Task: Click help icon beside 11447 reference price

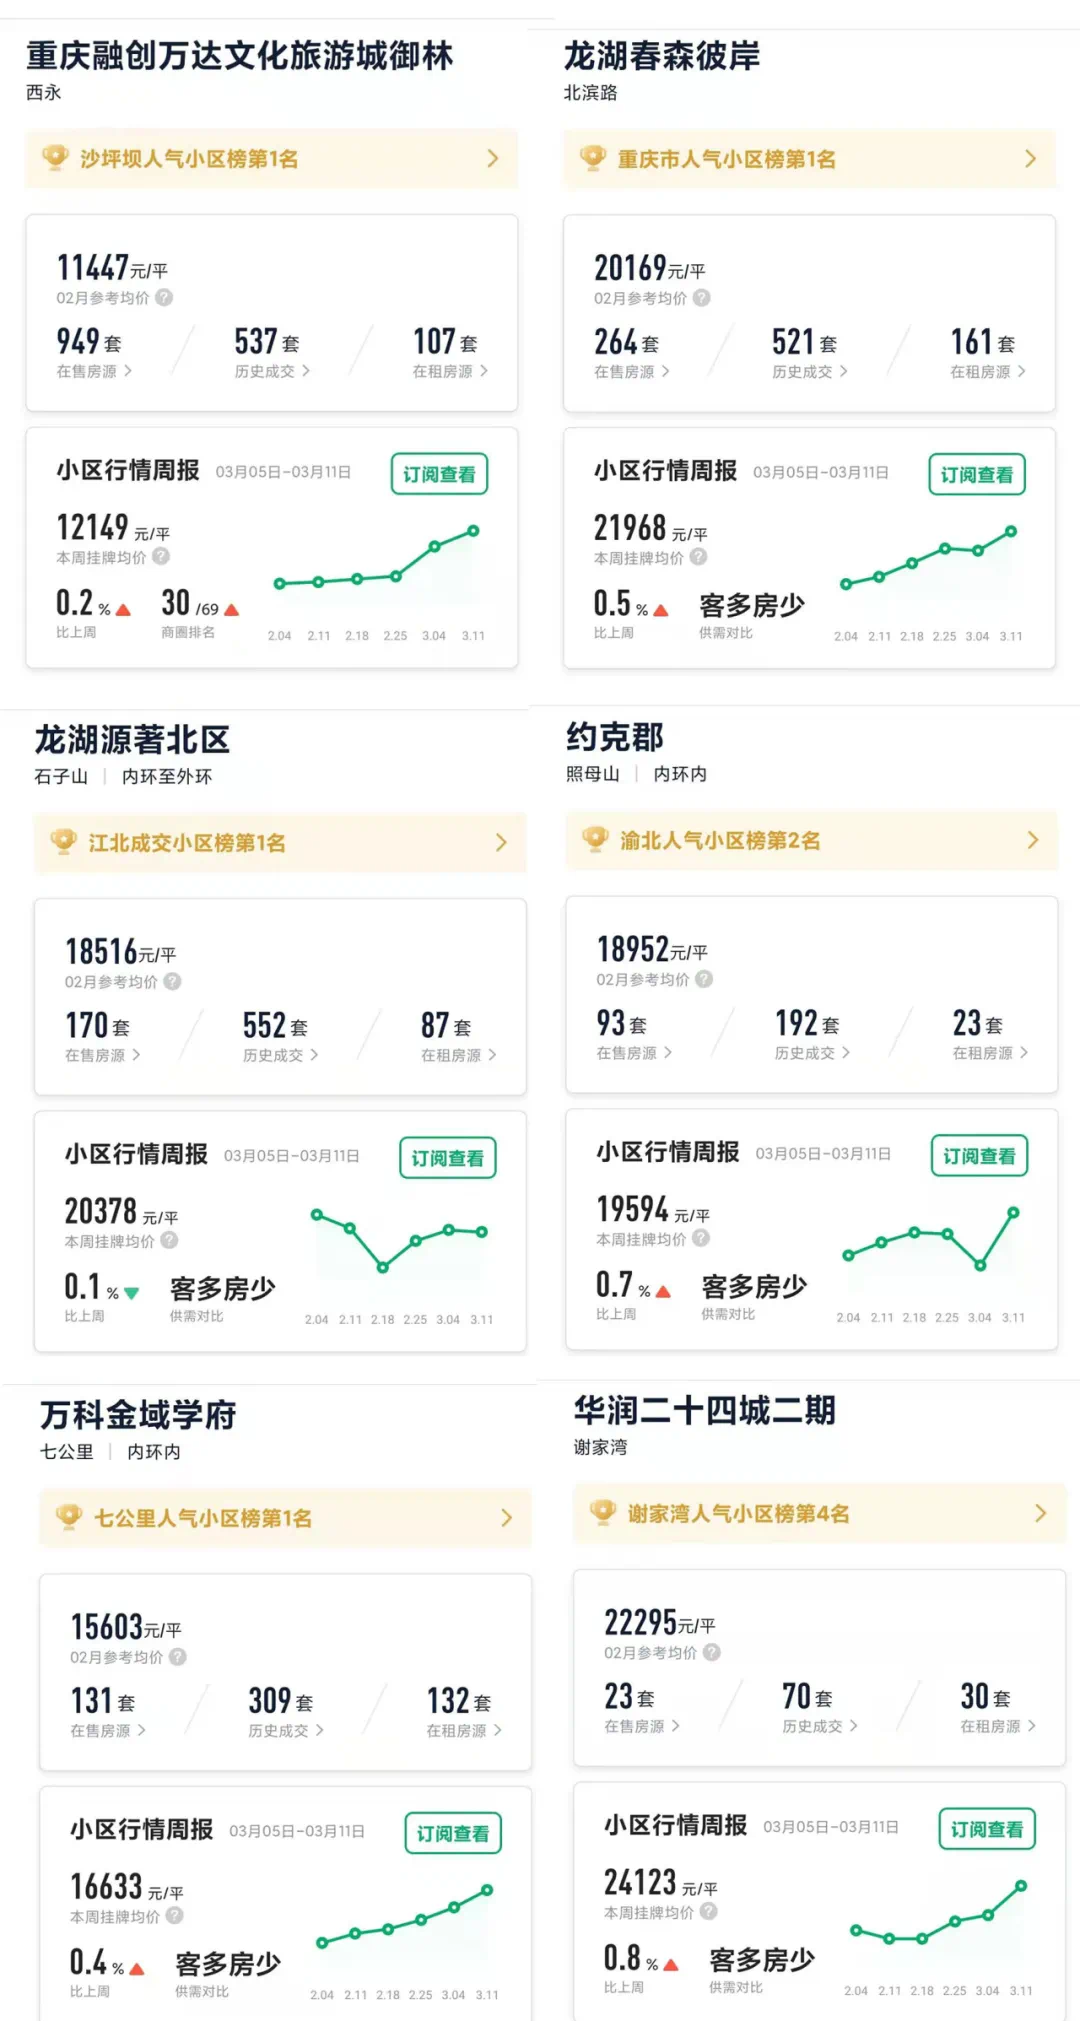Action: [x=164, y=297]
